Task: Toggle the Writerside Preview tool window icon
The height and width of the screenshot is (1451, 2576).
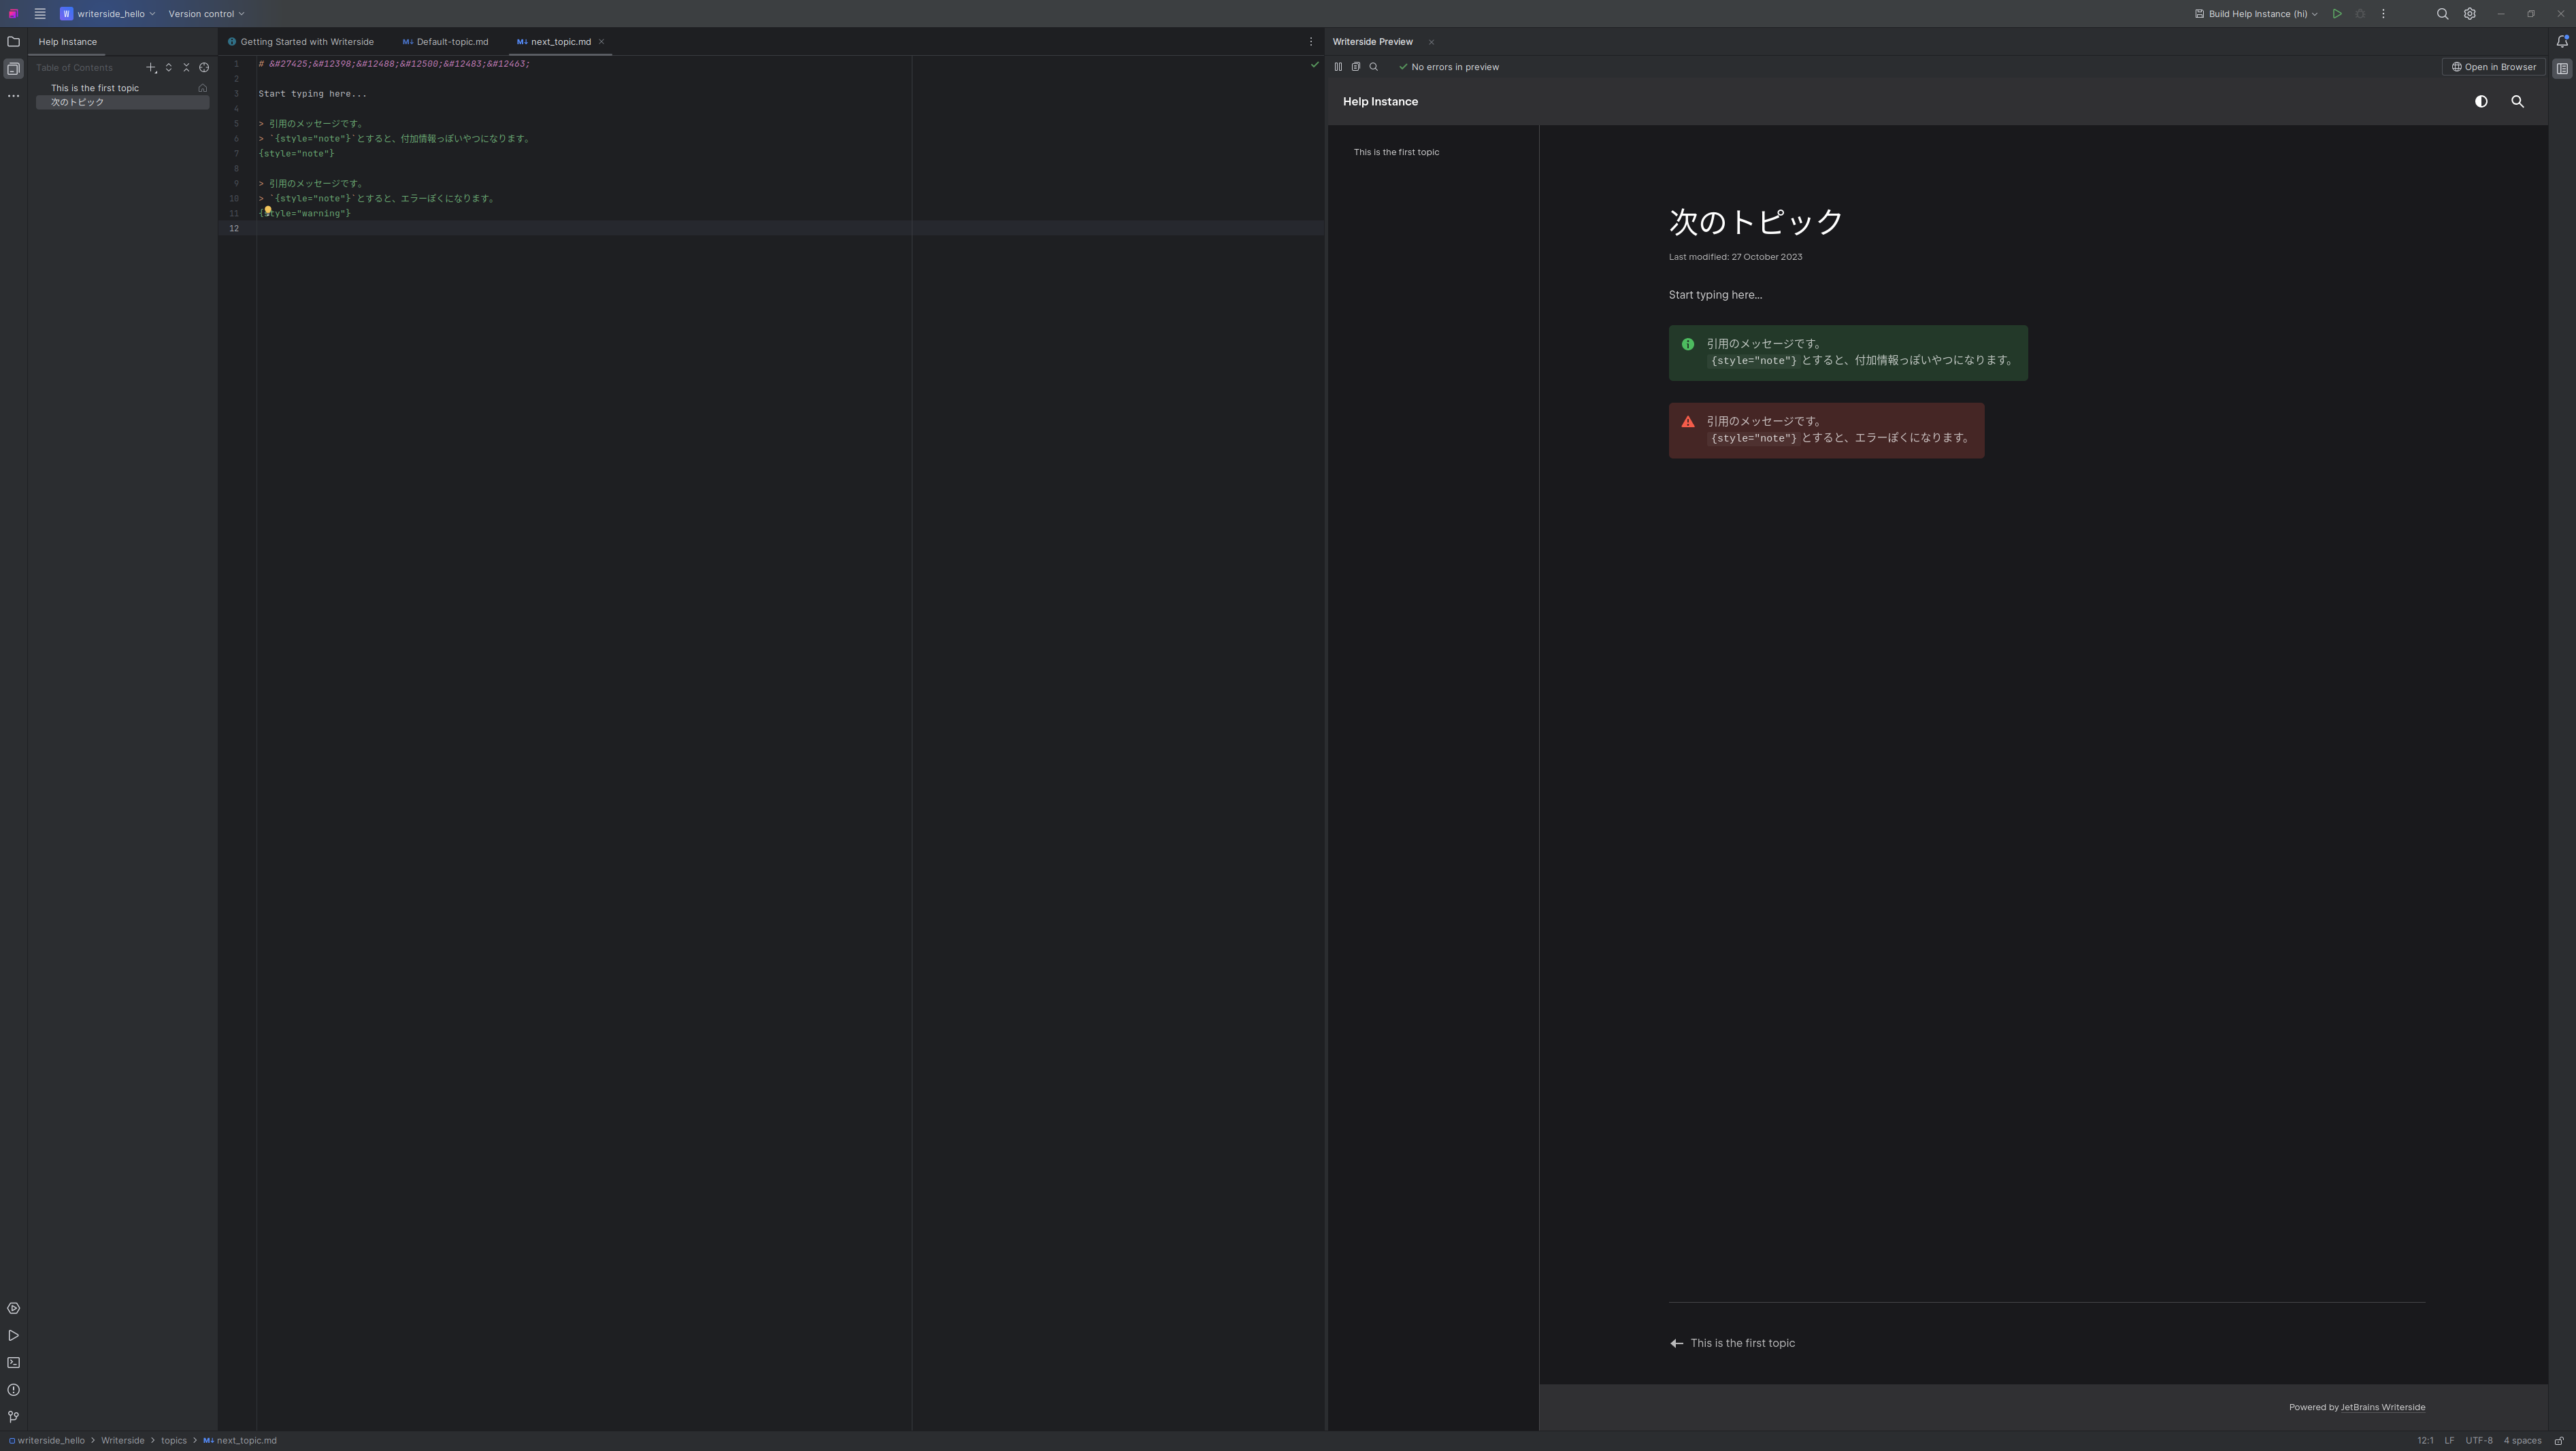Action: pos(2562,69)
